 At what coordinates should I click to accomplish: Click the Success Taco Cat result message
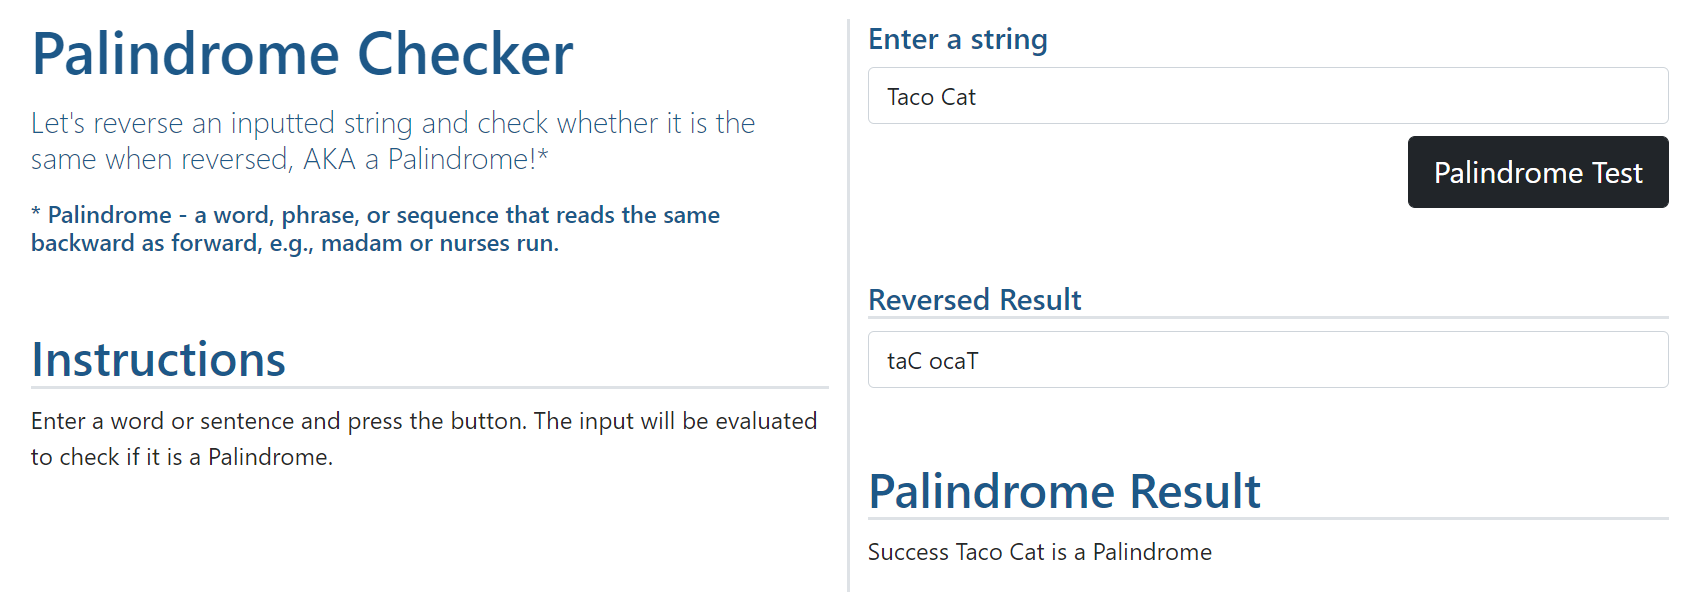coord(1040,551)
